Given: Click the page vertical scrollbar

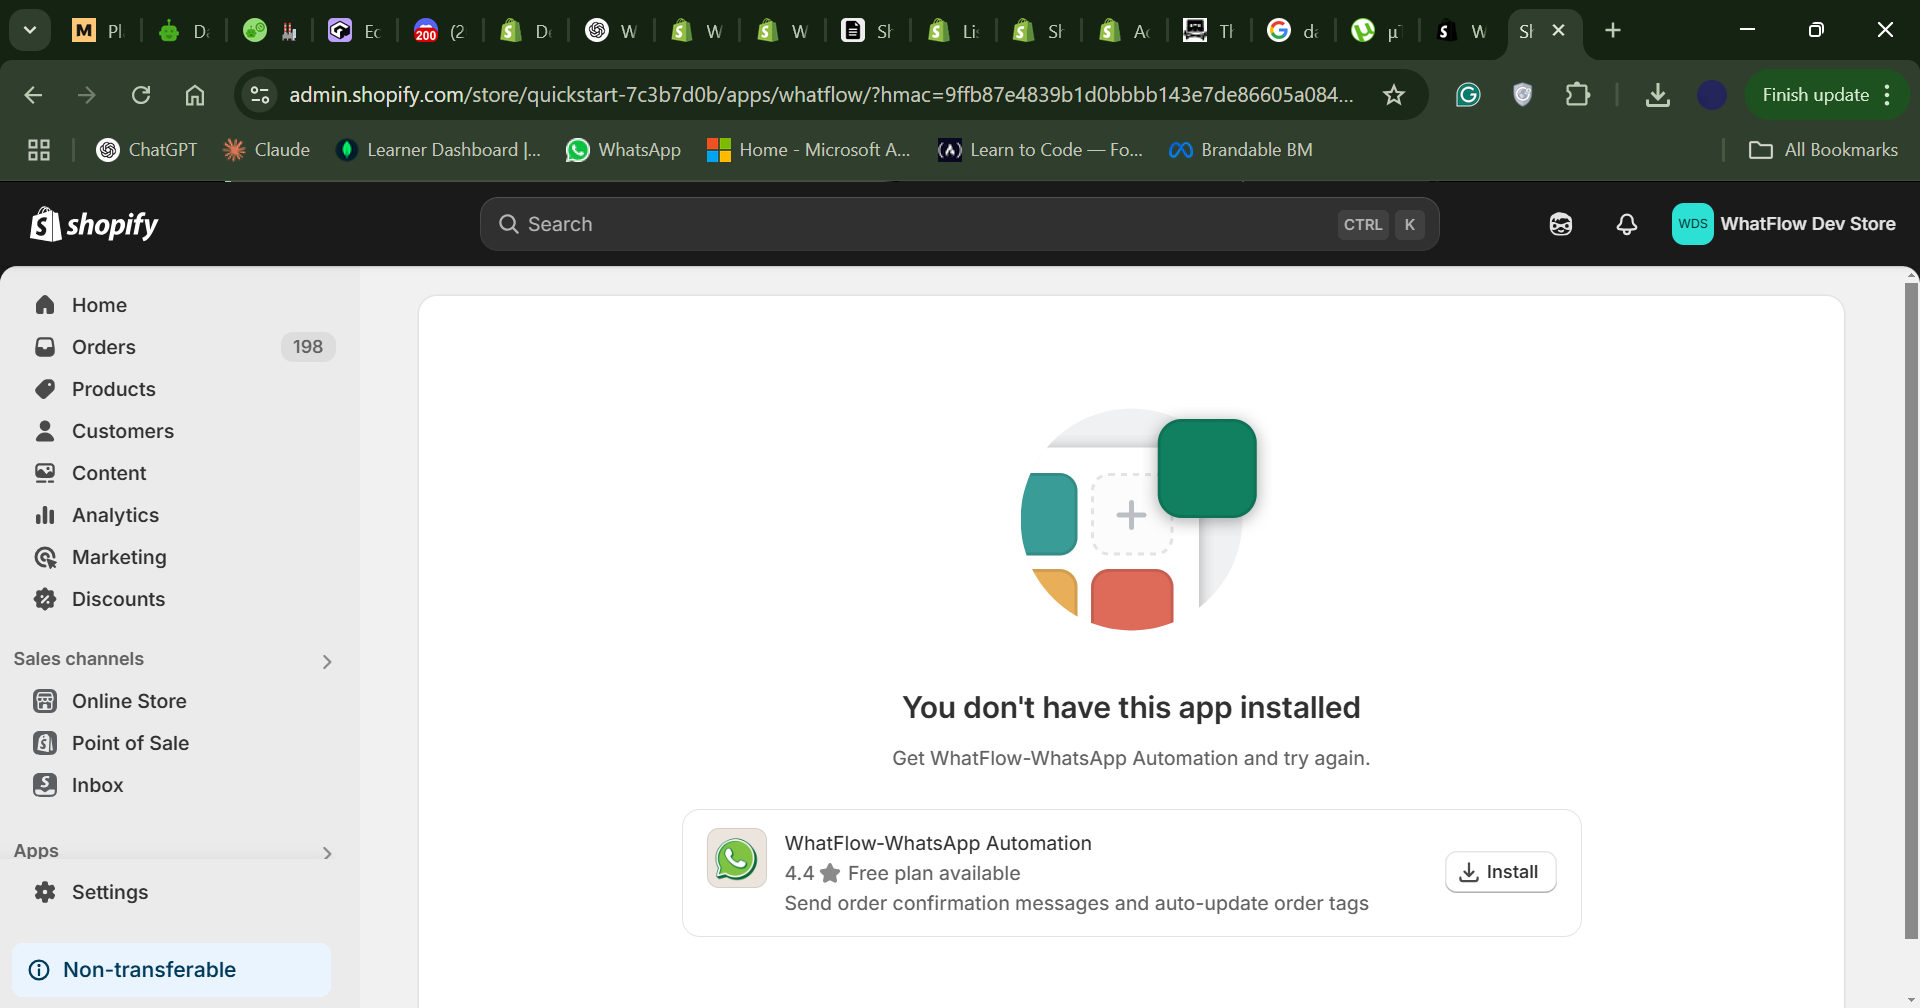Looking at the screenshot, I should [x=1911, y=610].
